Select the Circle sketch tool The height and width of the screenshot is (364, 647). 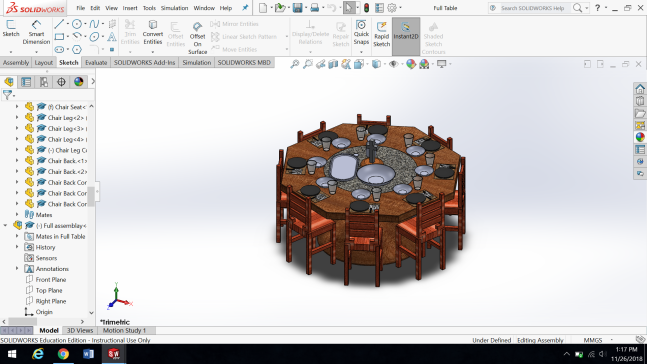coord(77,24)
